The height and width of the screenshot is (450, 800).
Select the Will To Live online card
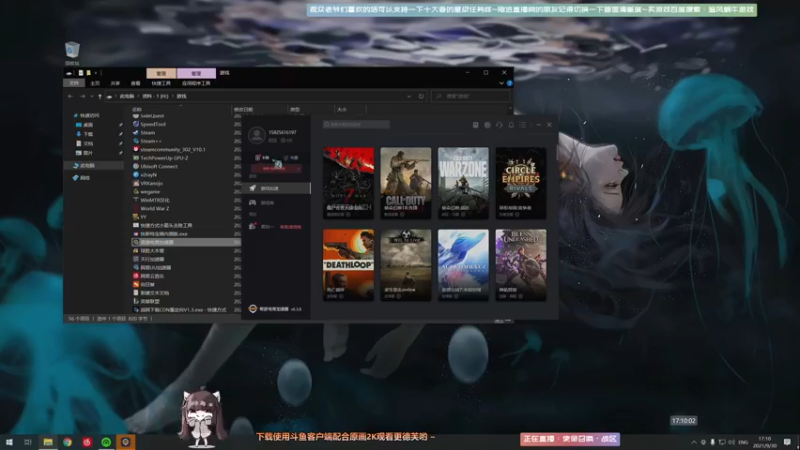pos(406,265)
